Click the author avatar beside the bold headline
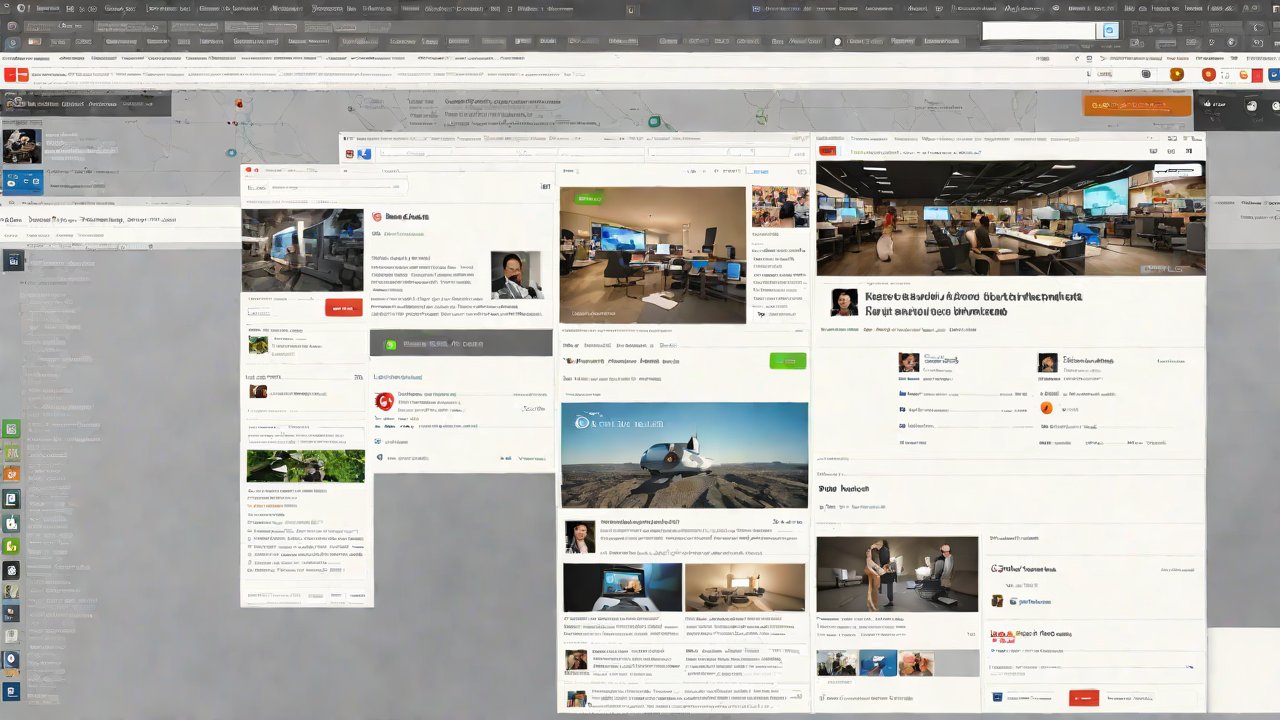The image size is (1280, 720). coord(845,302)
